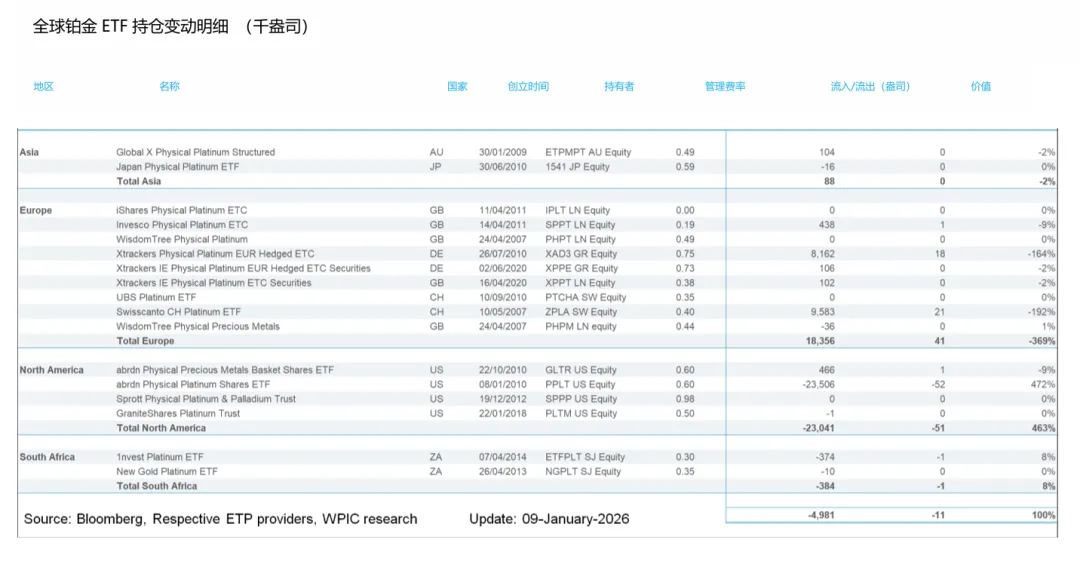Click the value percentage -369%
Image resolution: width=1080 pixels, height=570 pixels.
(1041, 341)
